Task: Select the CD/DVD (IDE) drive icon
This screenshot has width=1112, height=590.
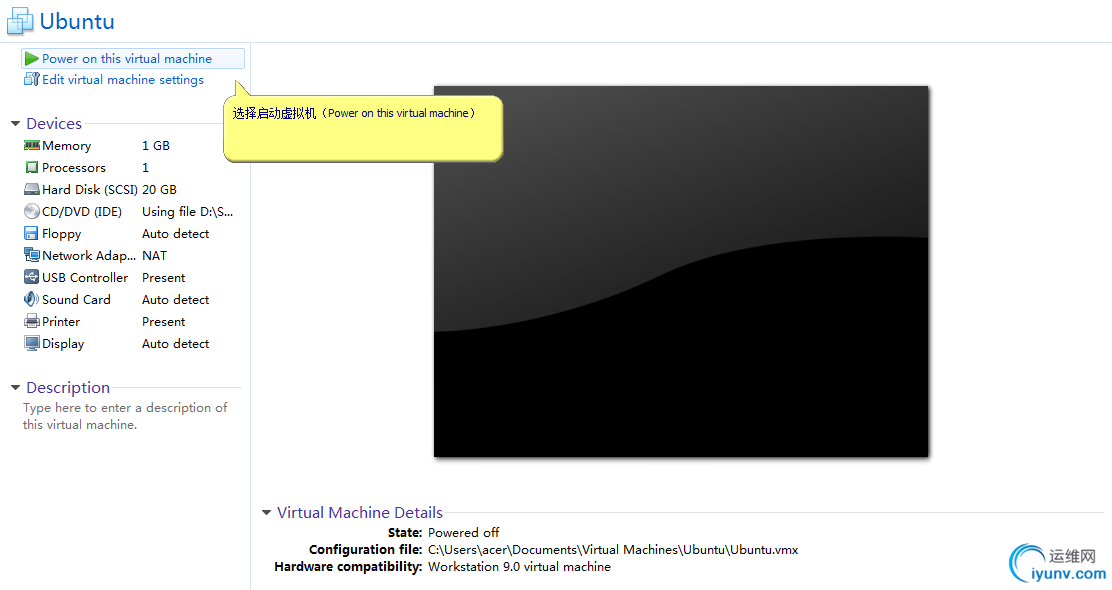Action: (x=31, y=211)
